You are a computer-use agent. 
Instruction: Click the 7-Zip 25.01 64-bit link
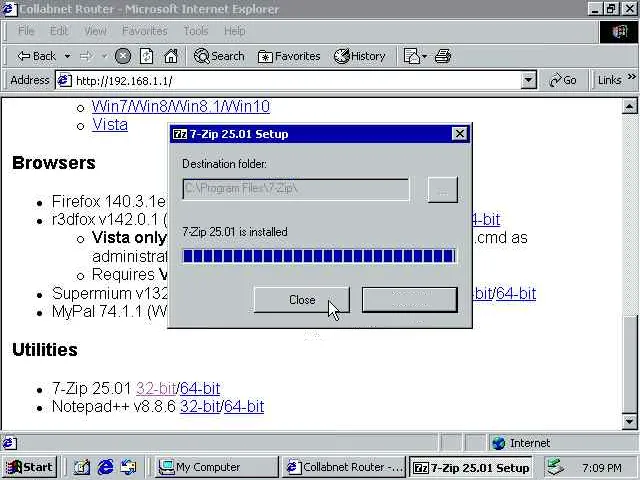[200, 389]
